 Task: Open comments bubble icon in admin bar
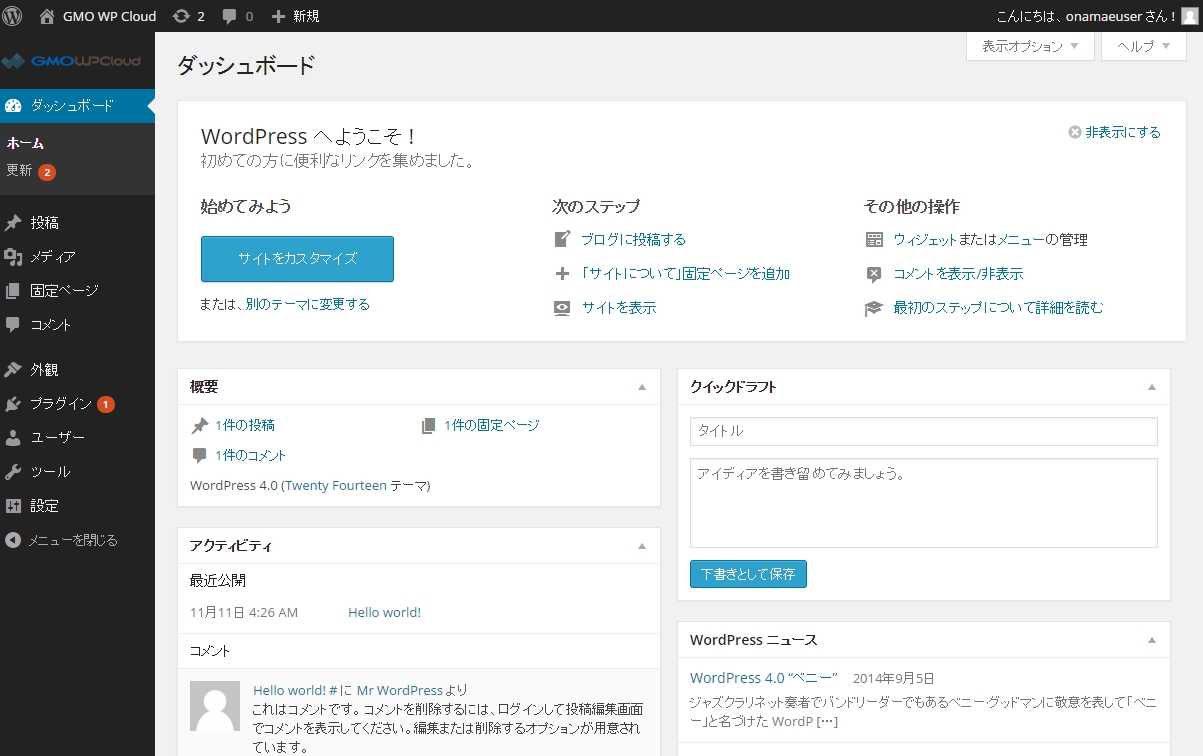(x=230, y=17)
